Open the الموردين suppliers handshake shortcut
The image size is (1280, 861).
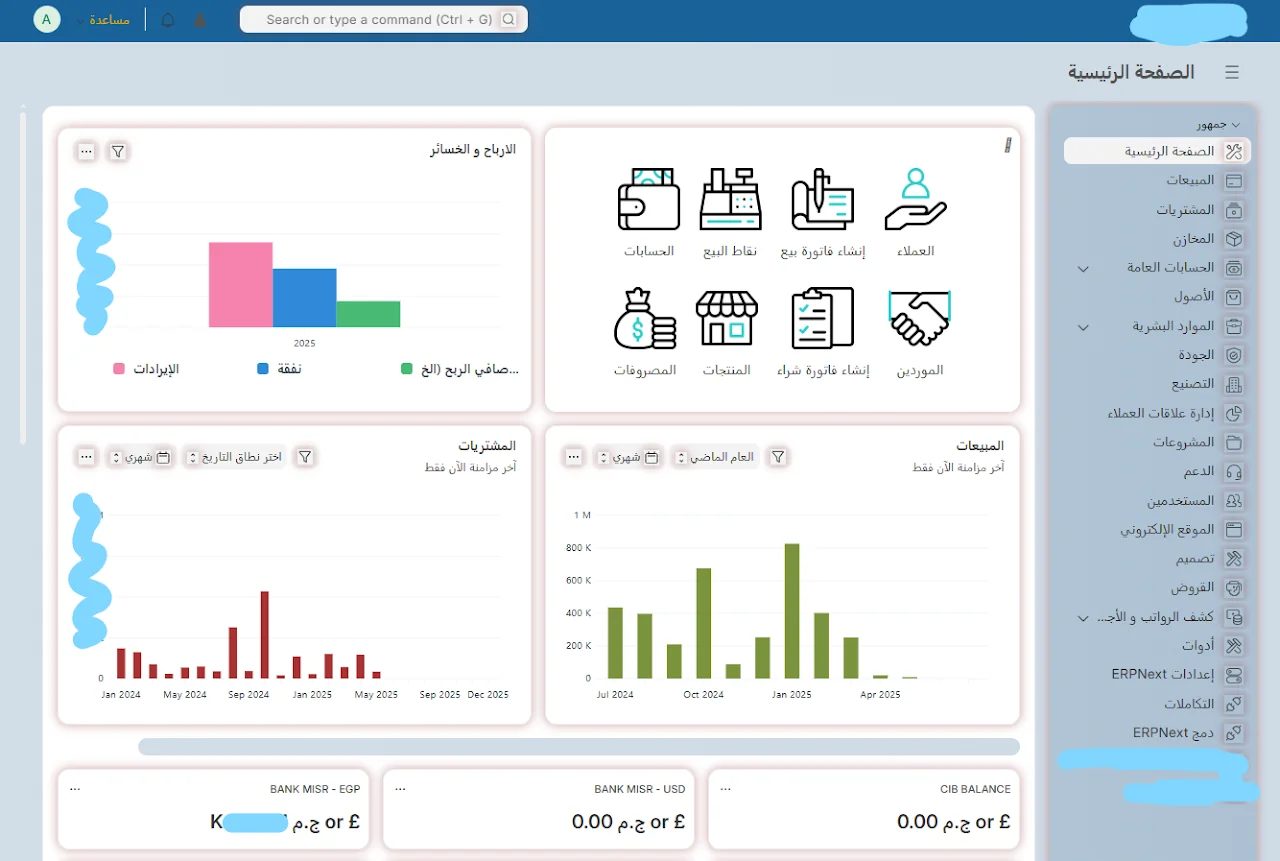coord(918,333)
